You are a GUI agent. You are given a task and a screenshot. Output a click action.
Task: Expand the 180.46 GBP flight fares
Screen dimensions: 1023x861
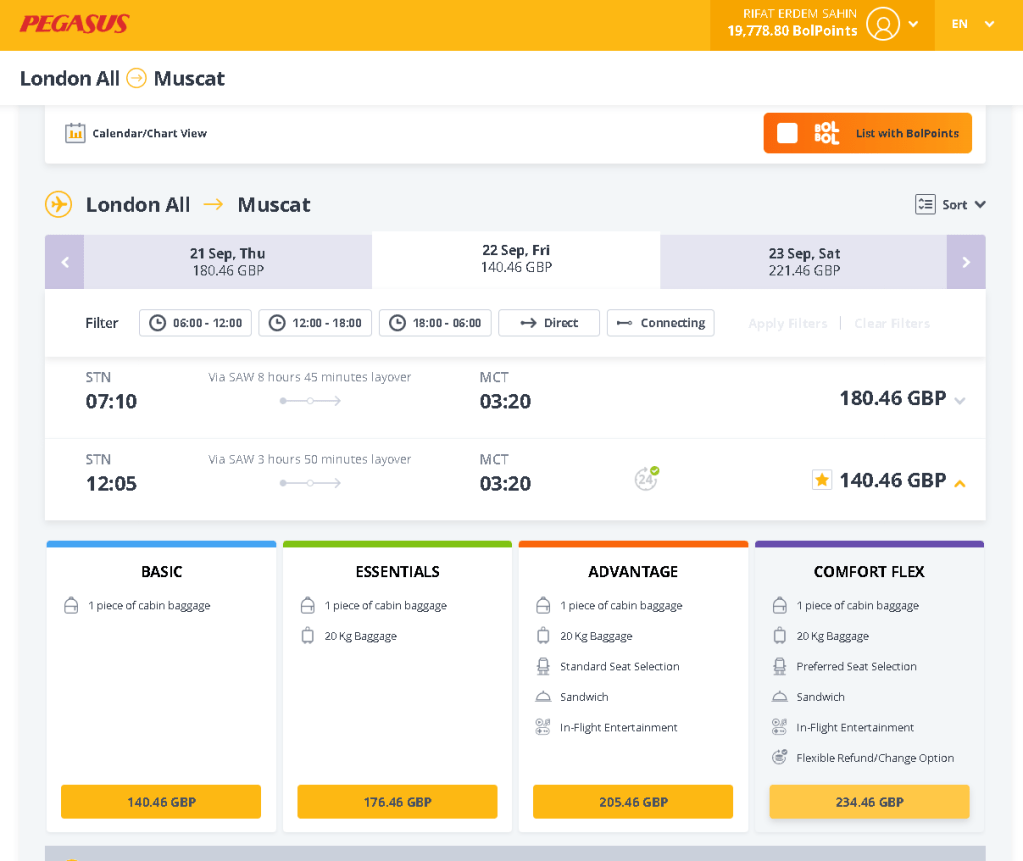click(x=960, y=400)
